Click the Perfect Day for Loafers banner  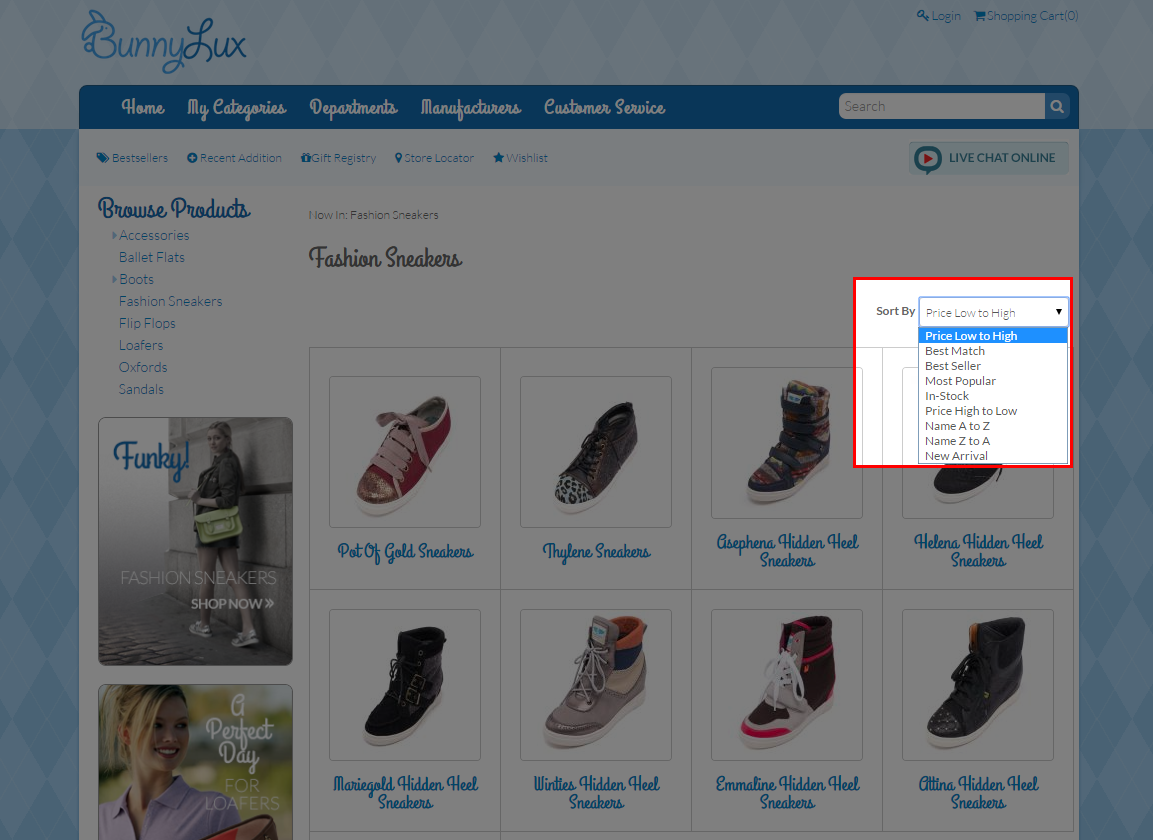(x=196, y=762)
